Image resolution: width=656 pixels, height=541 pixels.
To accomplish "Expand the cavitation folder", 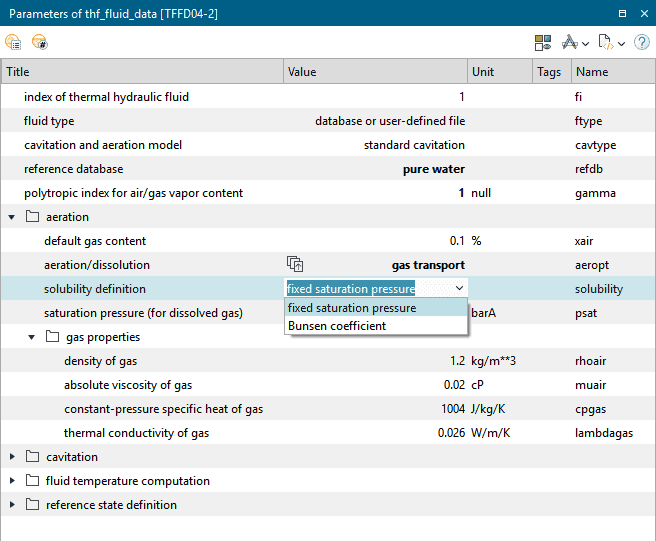I will click(x=11, y=457).
